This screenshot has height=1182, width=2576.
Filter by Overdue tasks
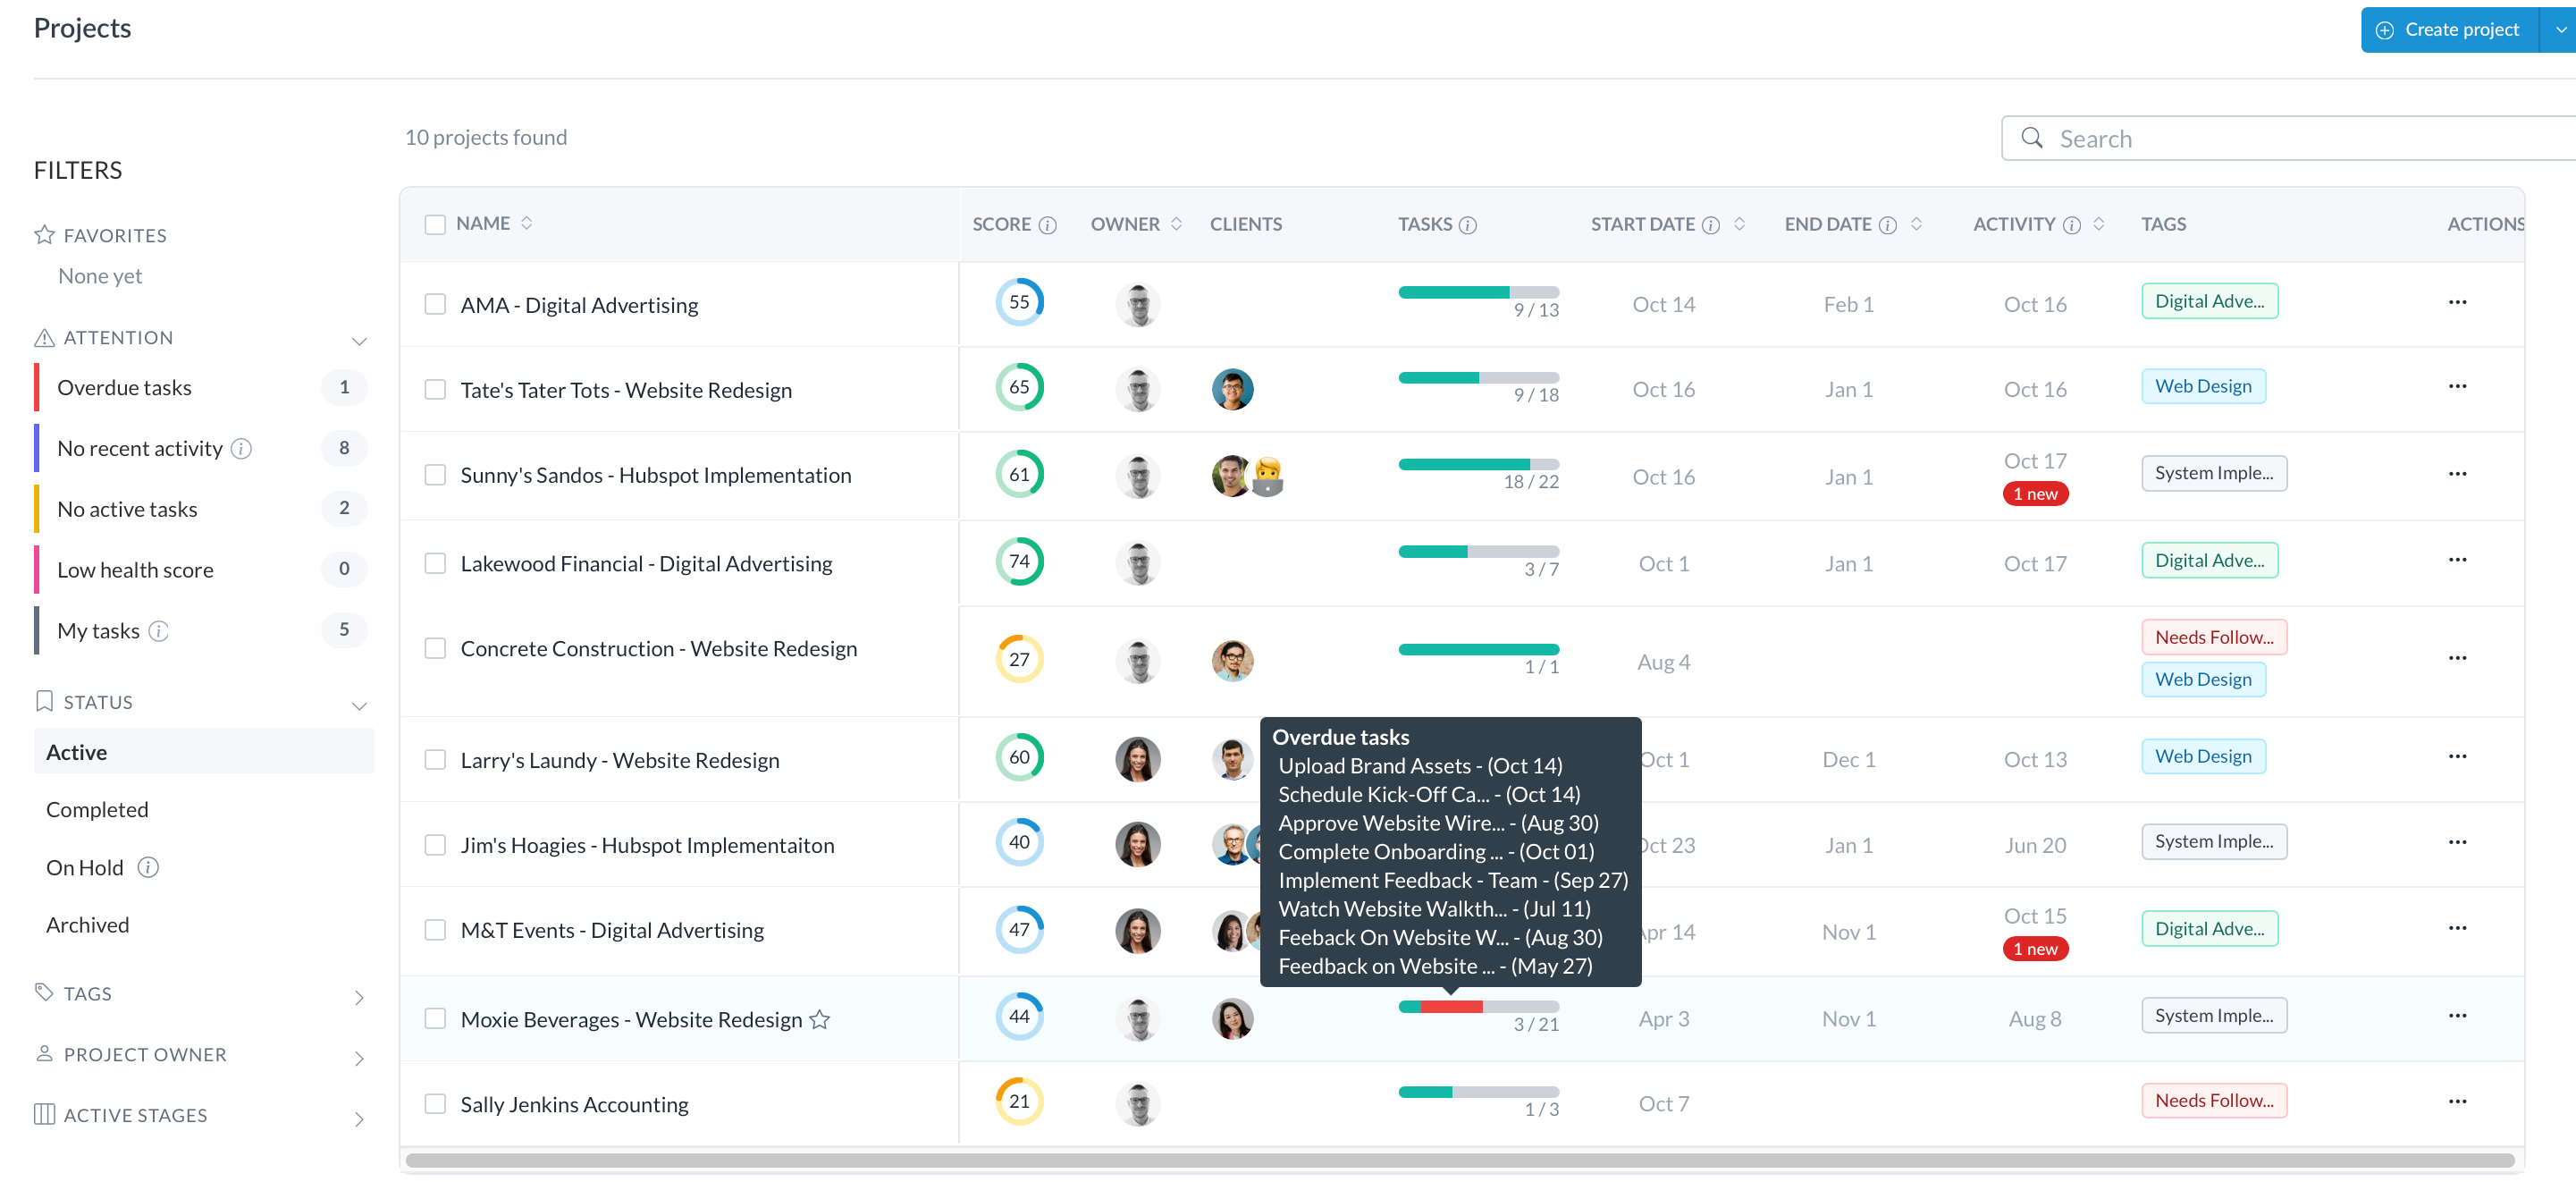(124, 387)
